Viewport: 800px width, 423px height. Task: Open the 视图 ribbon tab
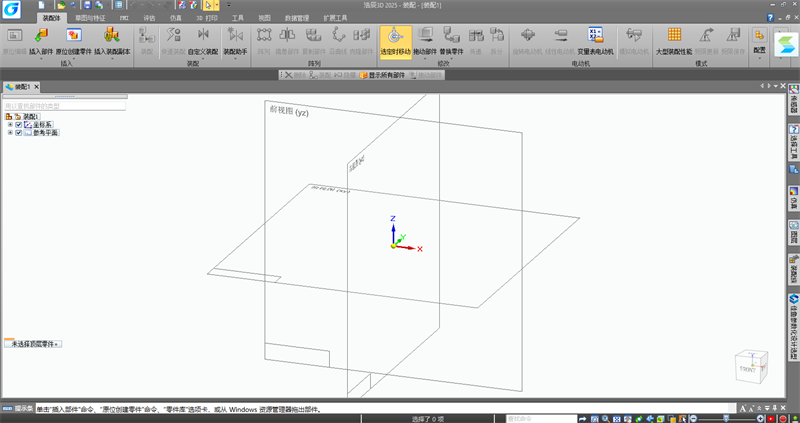pos(264,18)
